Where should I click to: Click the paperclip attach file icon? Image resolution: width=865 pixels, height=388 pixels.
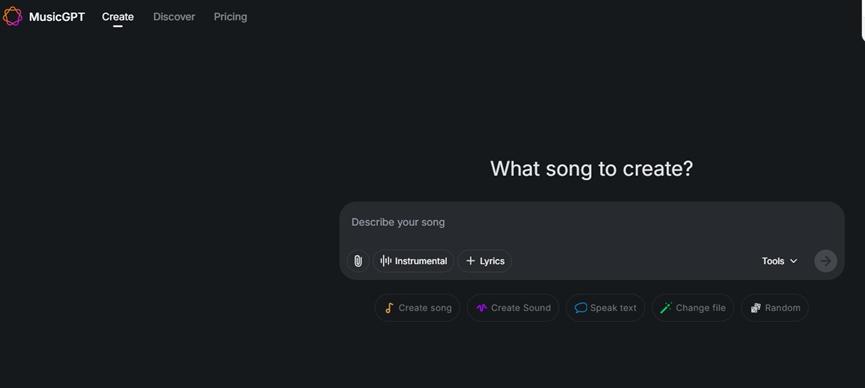358,261
